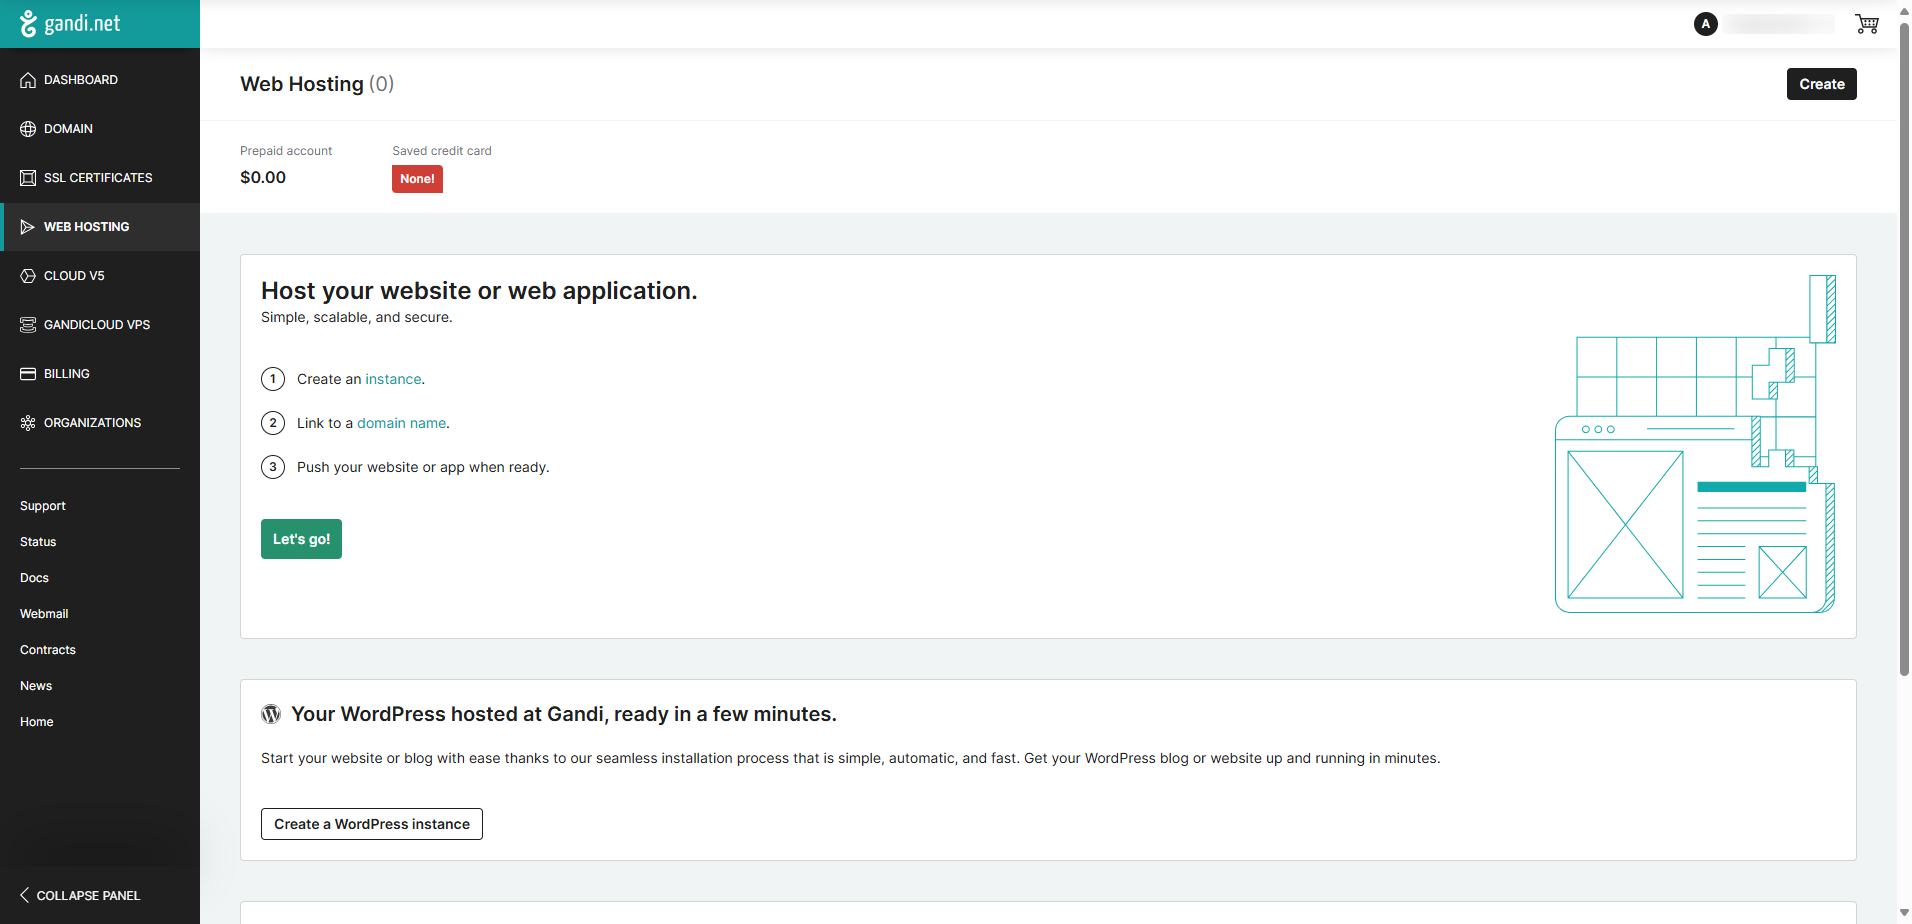
Task: Open Webmail link
Action: coord(44,614)
